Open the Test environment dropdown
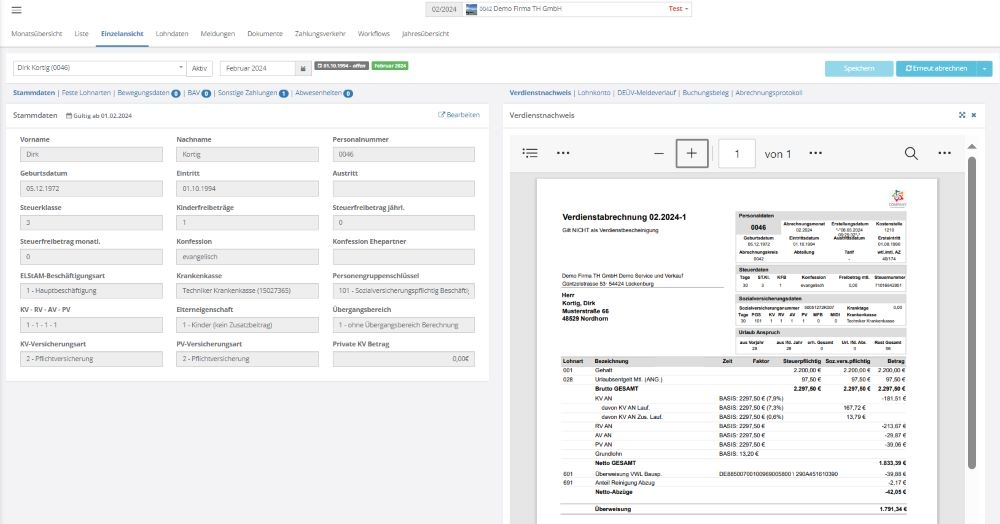Screen dimensions: 1000x524 pos(678,9)
